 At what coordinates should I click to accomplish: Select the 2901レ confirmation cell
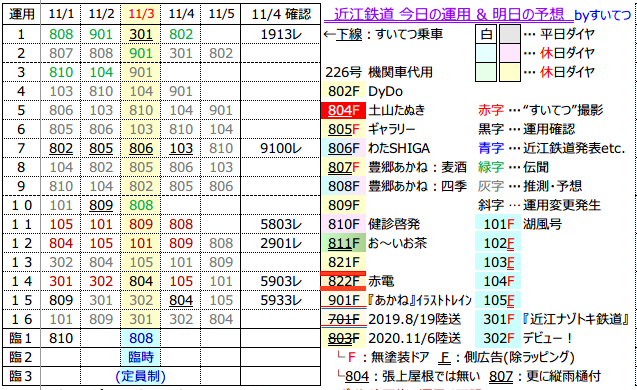click(280, 243)
